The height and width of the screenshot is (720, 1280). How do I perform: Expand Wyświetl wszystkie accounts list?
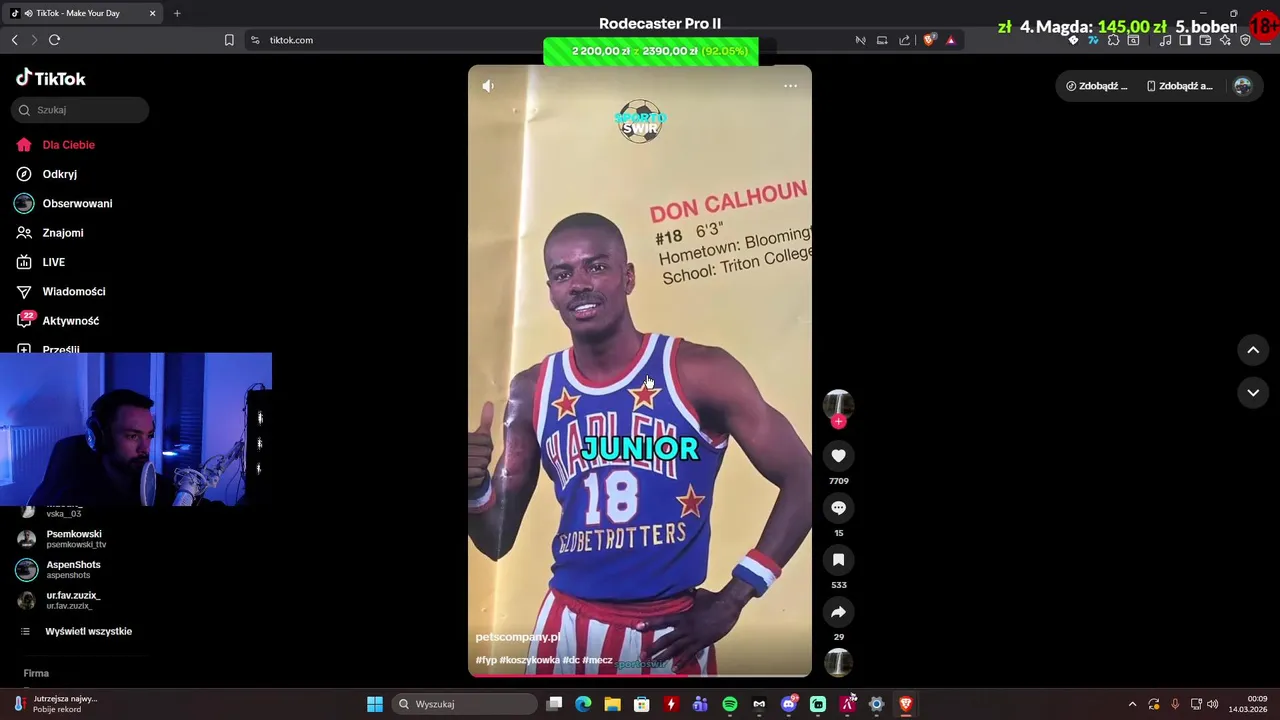point(77,631)
